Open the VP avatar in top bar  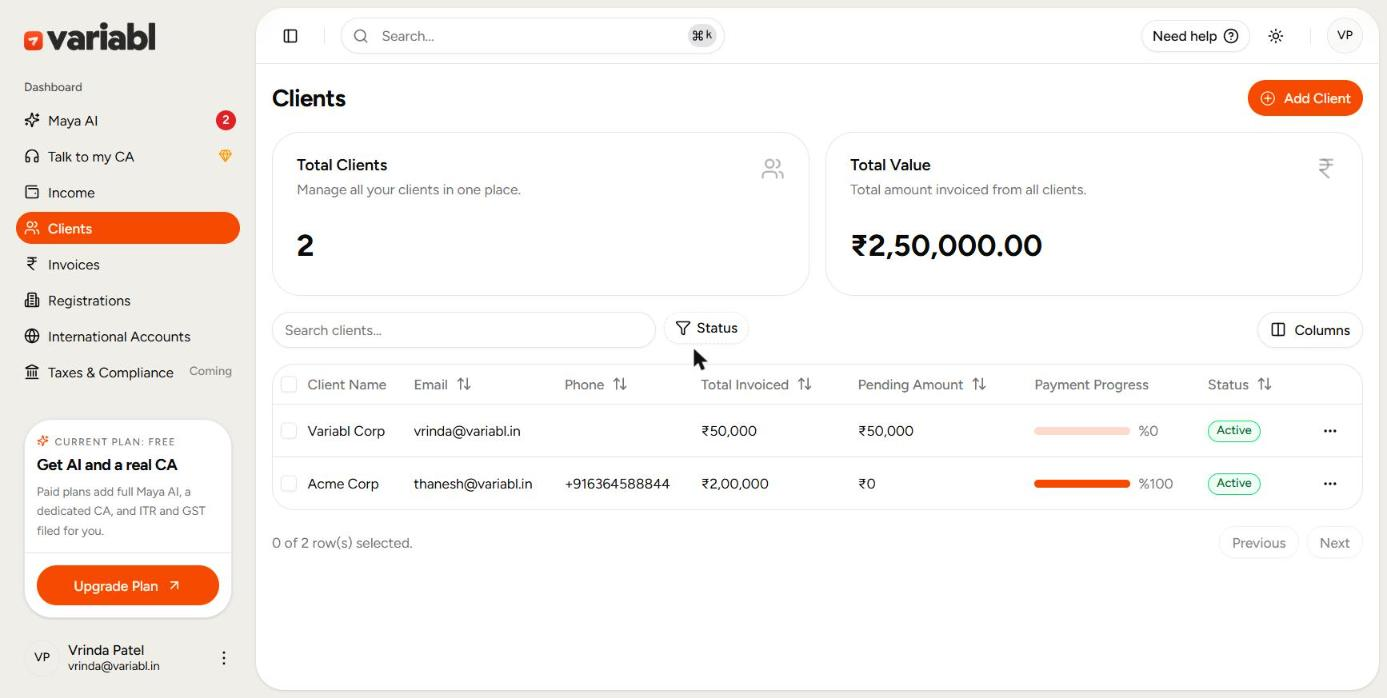click(1345, 36)
